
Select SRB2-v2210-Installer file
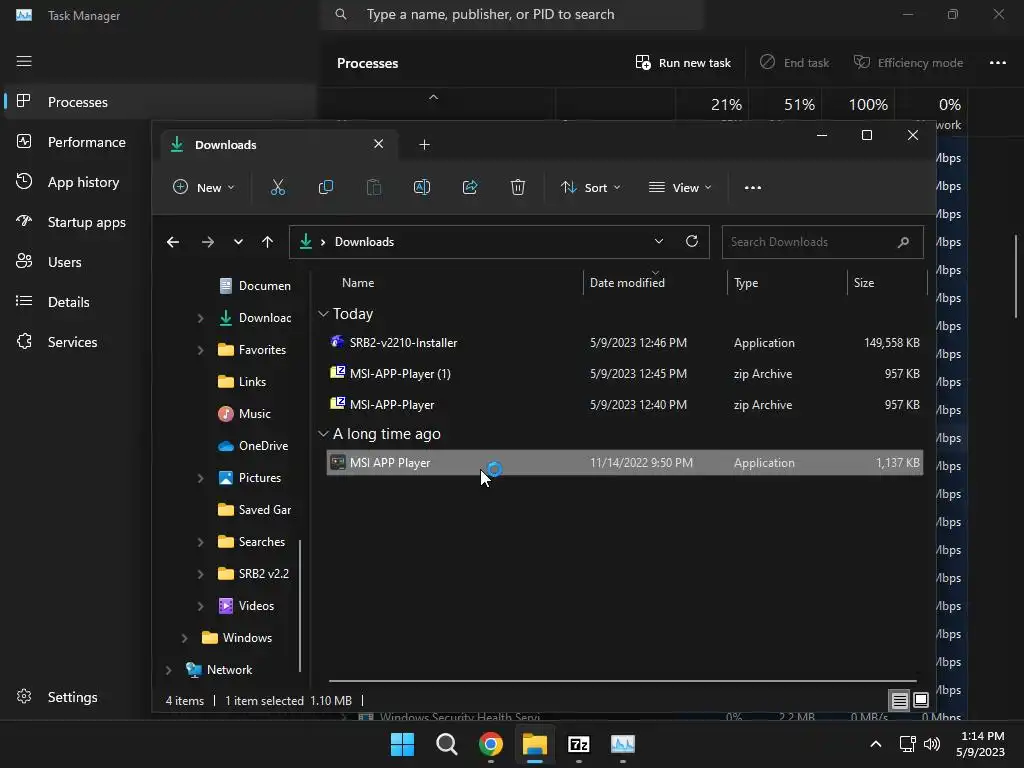[624, 343]
